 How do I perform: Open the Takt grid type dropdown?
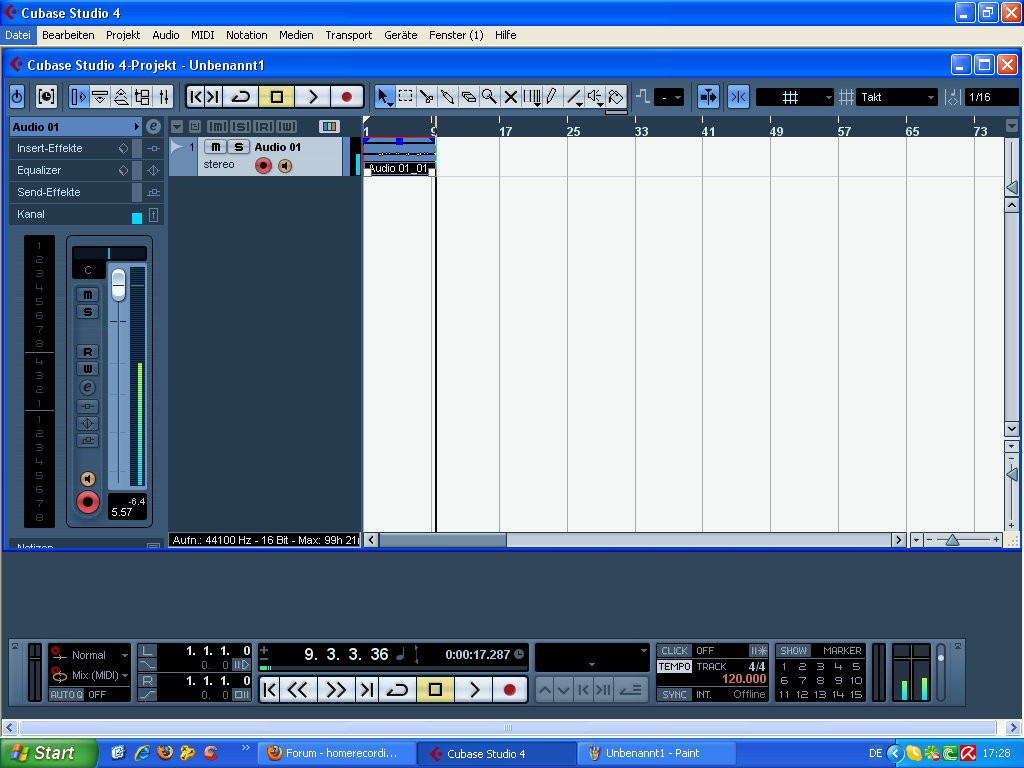(x=897, y=97)
